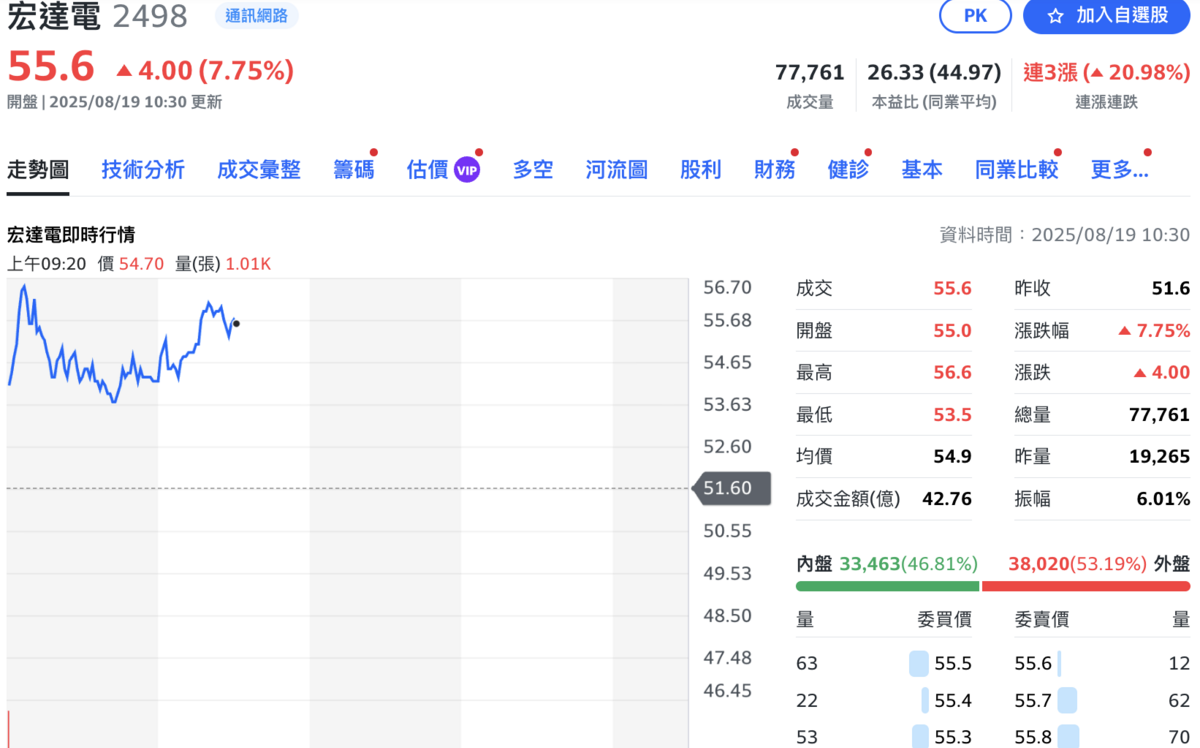
Task: Open the PK comparison button
Action: tap(975, 16)
